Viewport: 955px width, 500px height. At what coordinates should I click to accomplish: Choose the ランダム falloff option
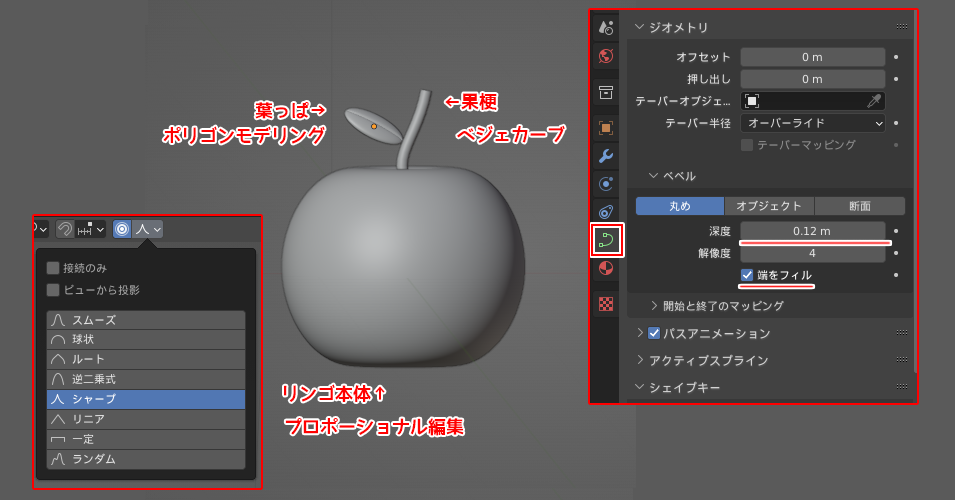coord(145,459)
